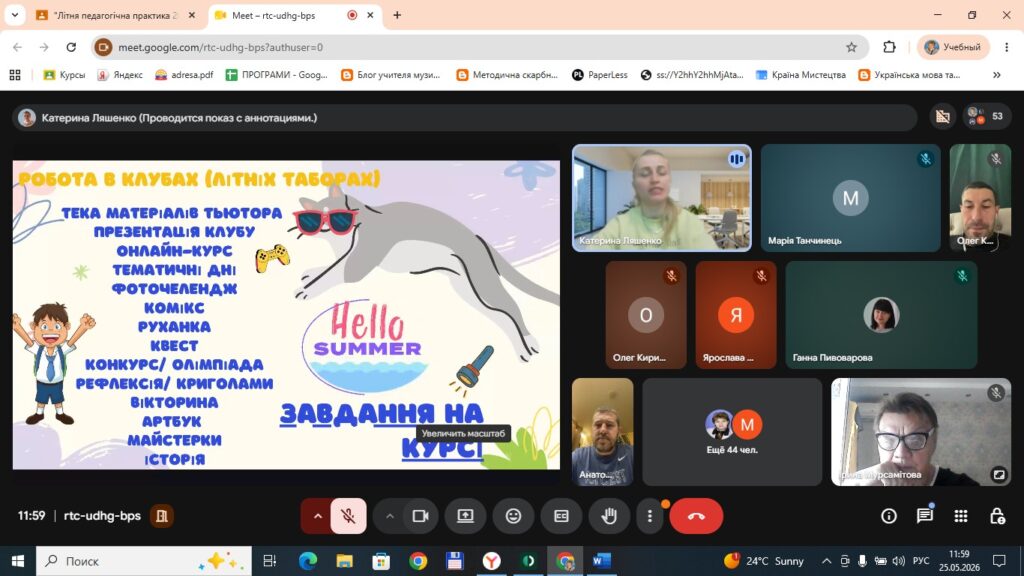The image size is (1024, 576).
Task: Open the 'PaperLess' bookmark
Action: [x=600, y=75]
